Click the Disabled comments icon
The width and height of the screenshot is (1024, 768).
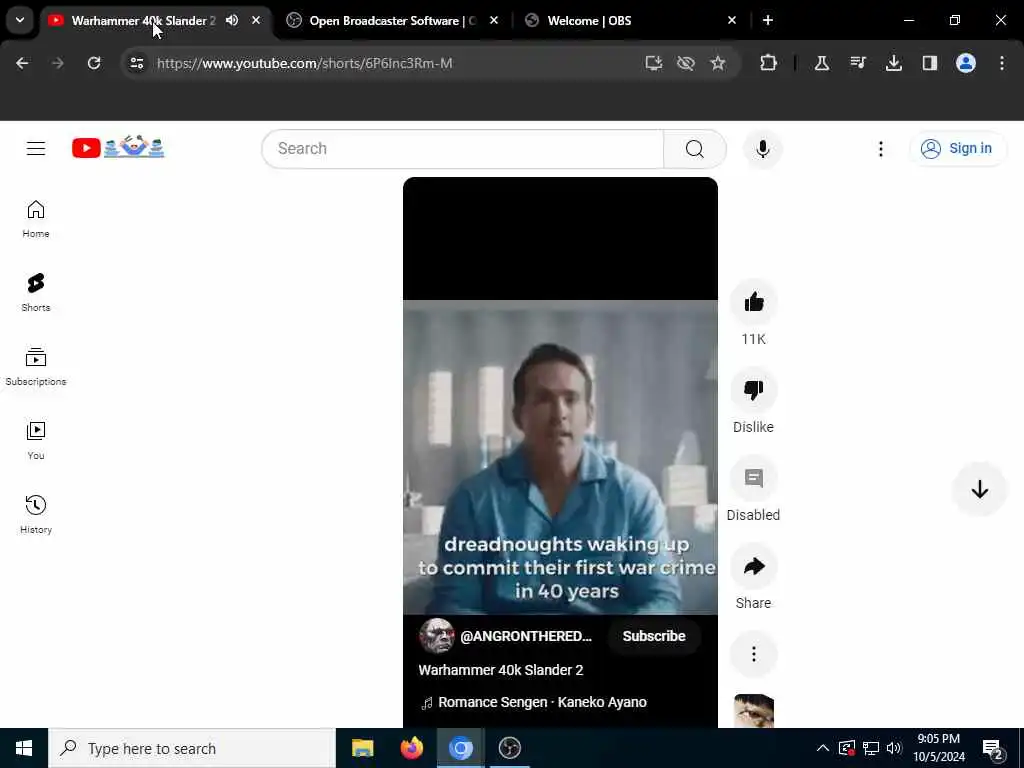[x=754, y=479]
